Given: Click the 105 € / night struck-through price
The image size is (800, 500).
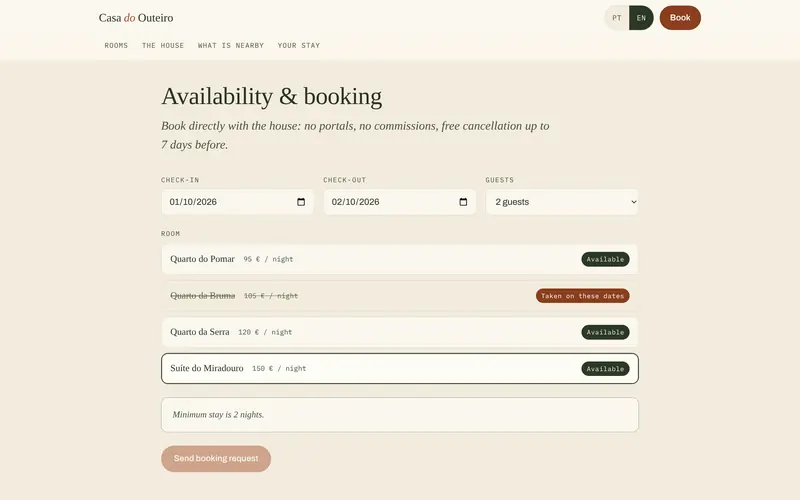Looking at the screenshot, I should pyautogui.click(x=271, y=296).
